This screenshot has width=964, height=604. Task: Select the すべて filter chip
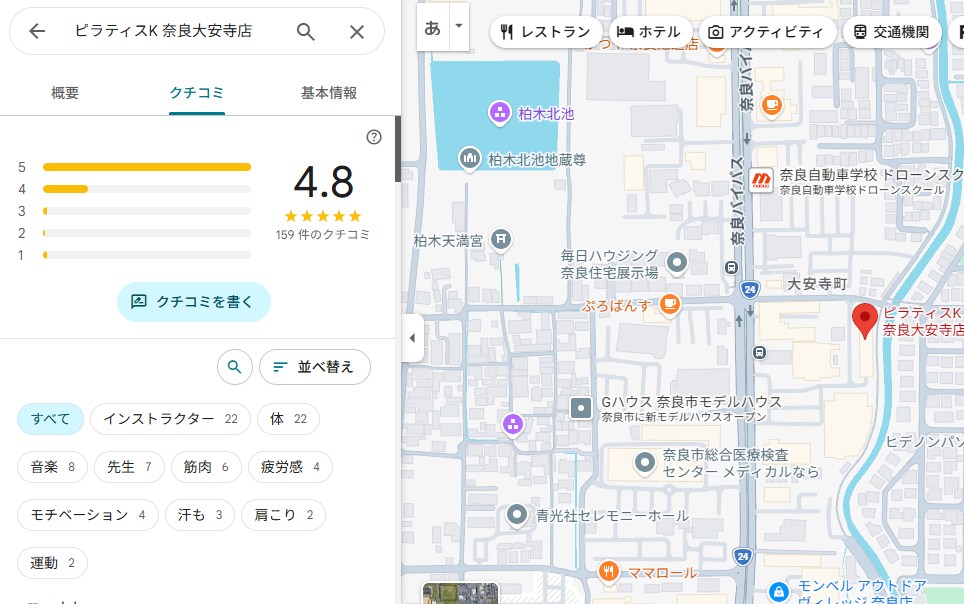coord(50,419)
